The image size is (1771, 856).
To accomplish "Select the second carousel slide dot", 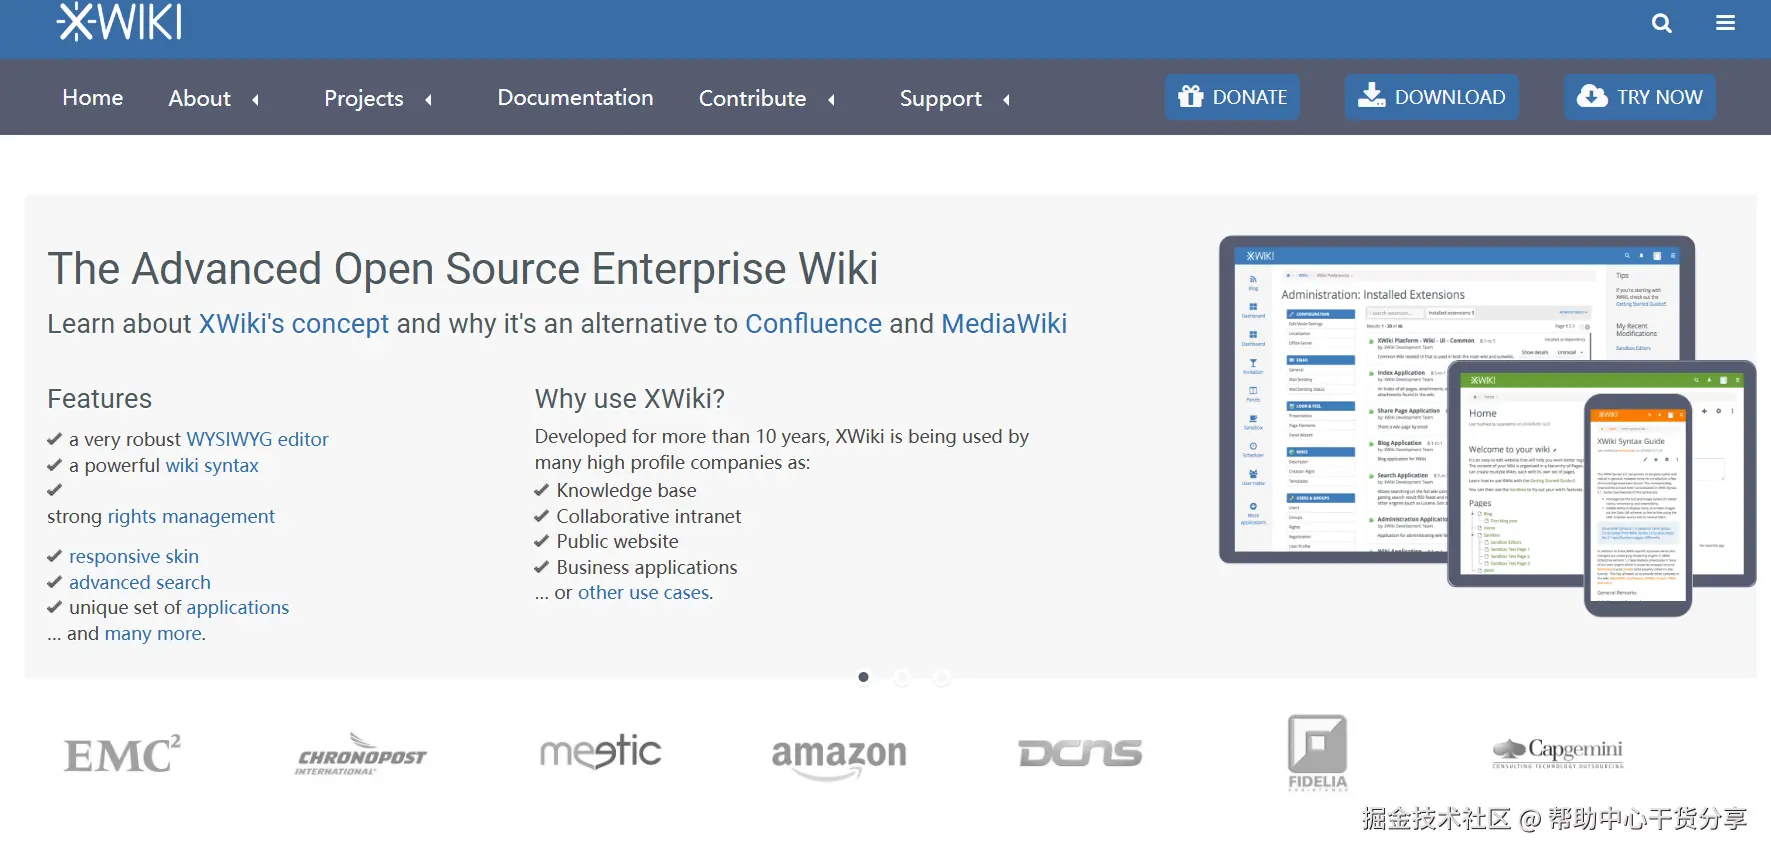I will coord(902,677).
